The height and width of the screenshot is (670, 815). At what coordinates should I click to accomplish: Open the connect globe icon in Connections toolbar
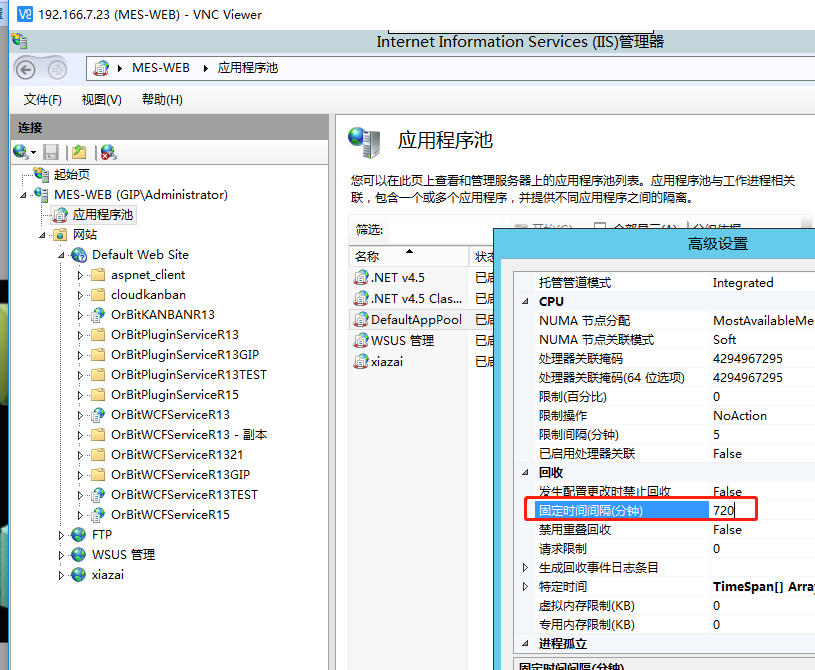tap(21, 152)
